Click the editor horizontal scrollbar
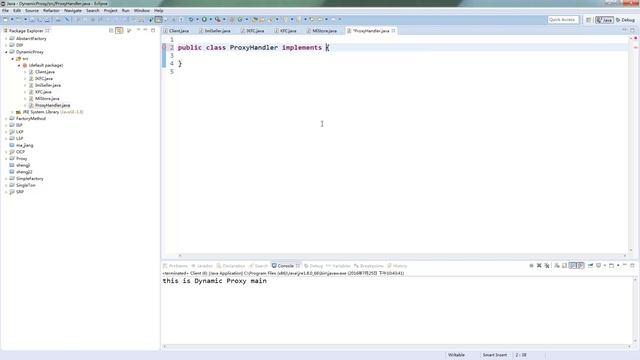This screenshot has height=360, width=640. tap(402, 256)
